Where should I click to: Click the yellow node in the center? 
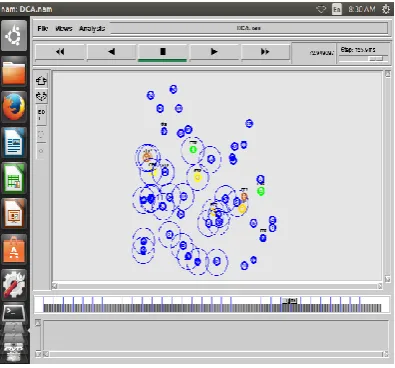coord(198,177)
